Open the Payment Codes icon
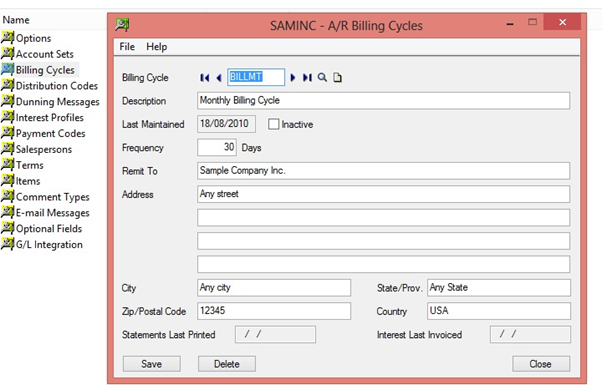 click(x=7, y=133)
